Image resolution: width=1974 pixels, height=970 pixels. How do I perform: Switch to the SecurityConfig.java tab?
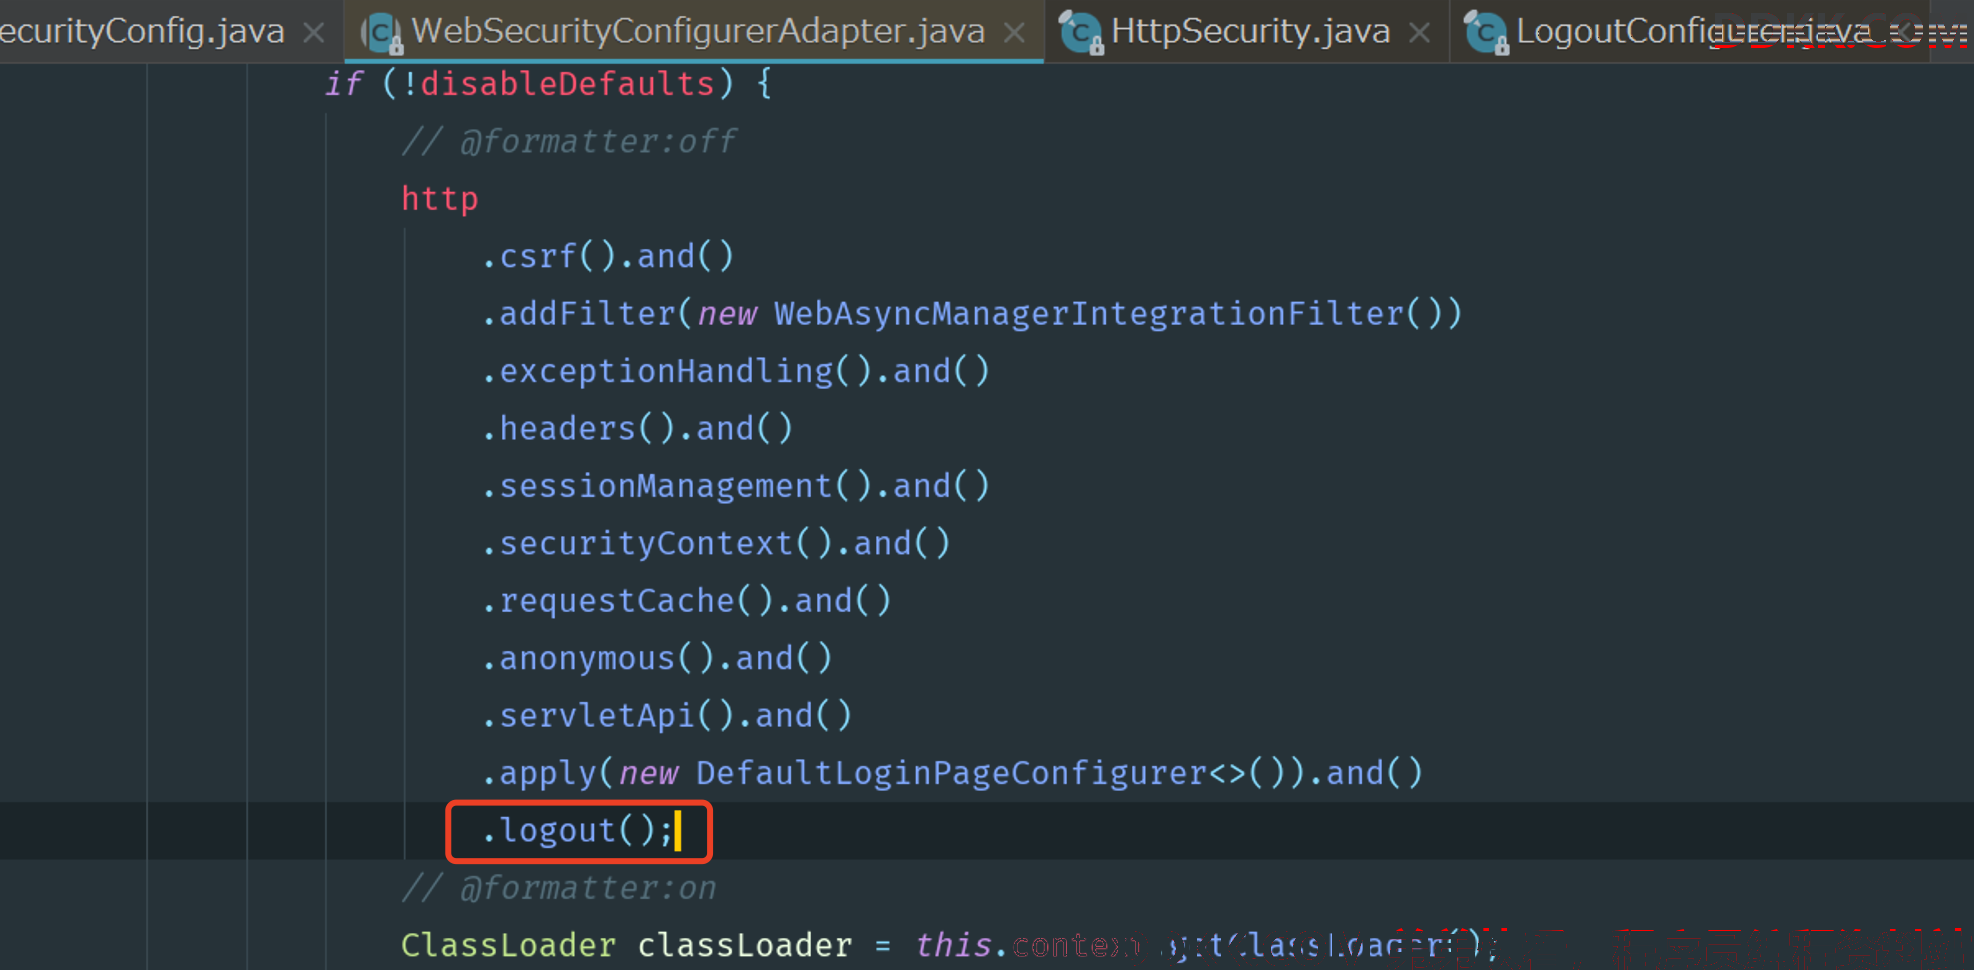coord(142,32)
